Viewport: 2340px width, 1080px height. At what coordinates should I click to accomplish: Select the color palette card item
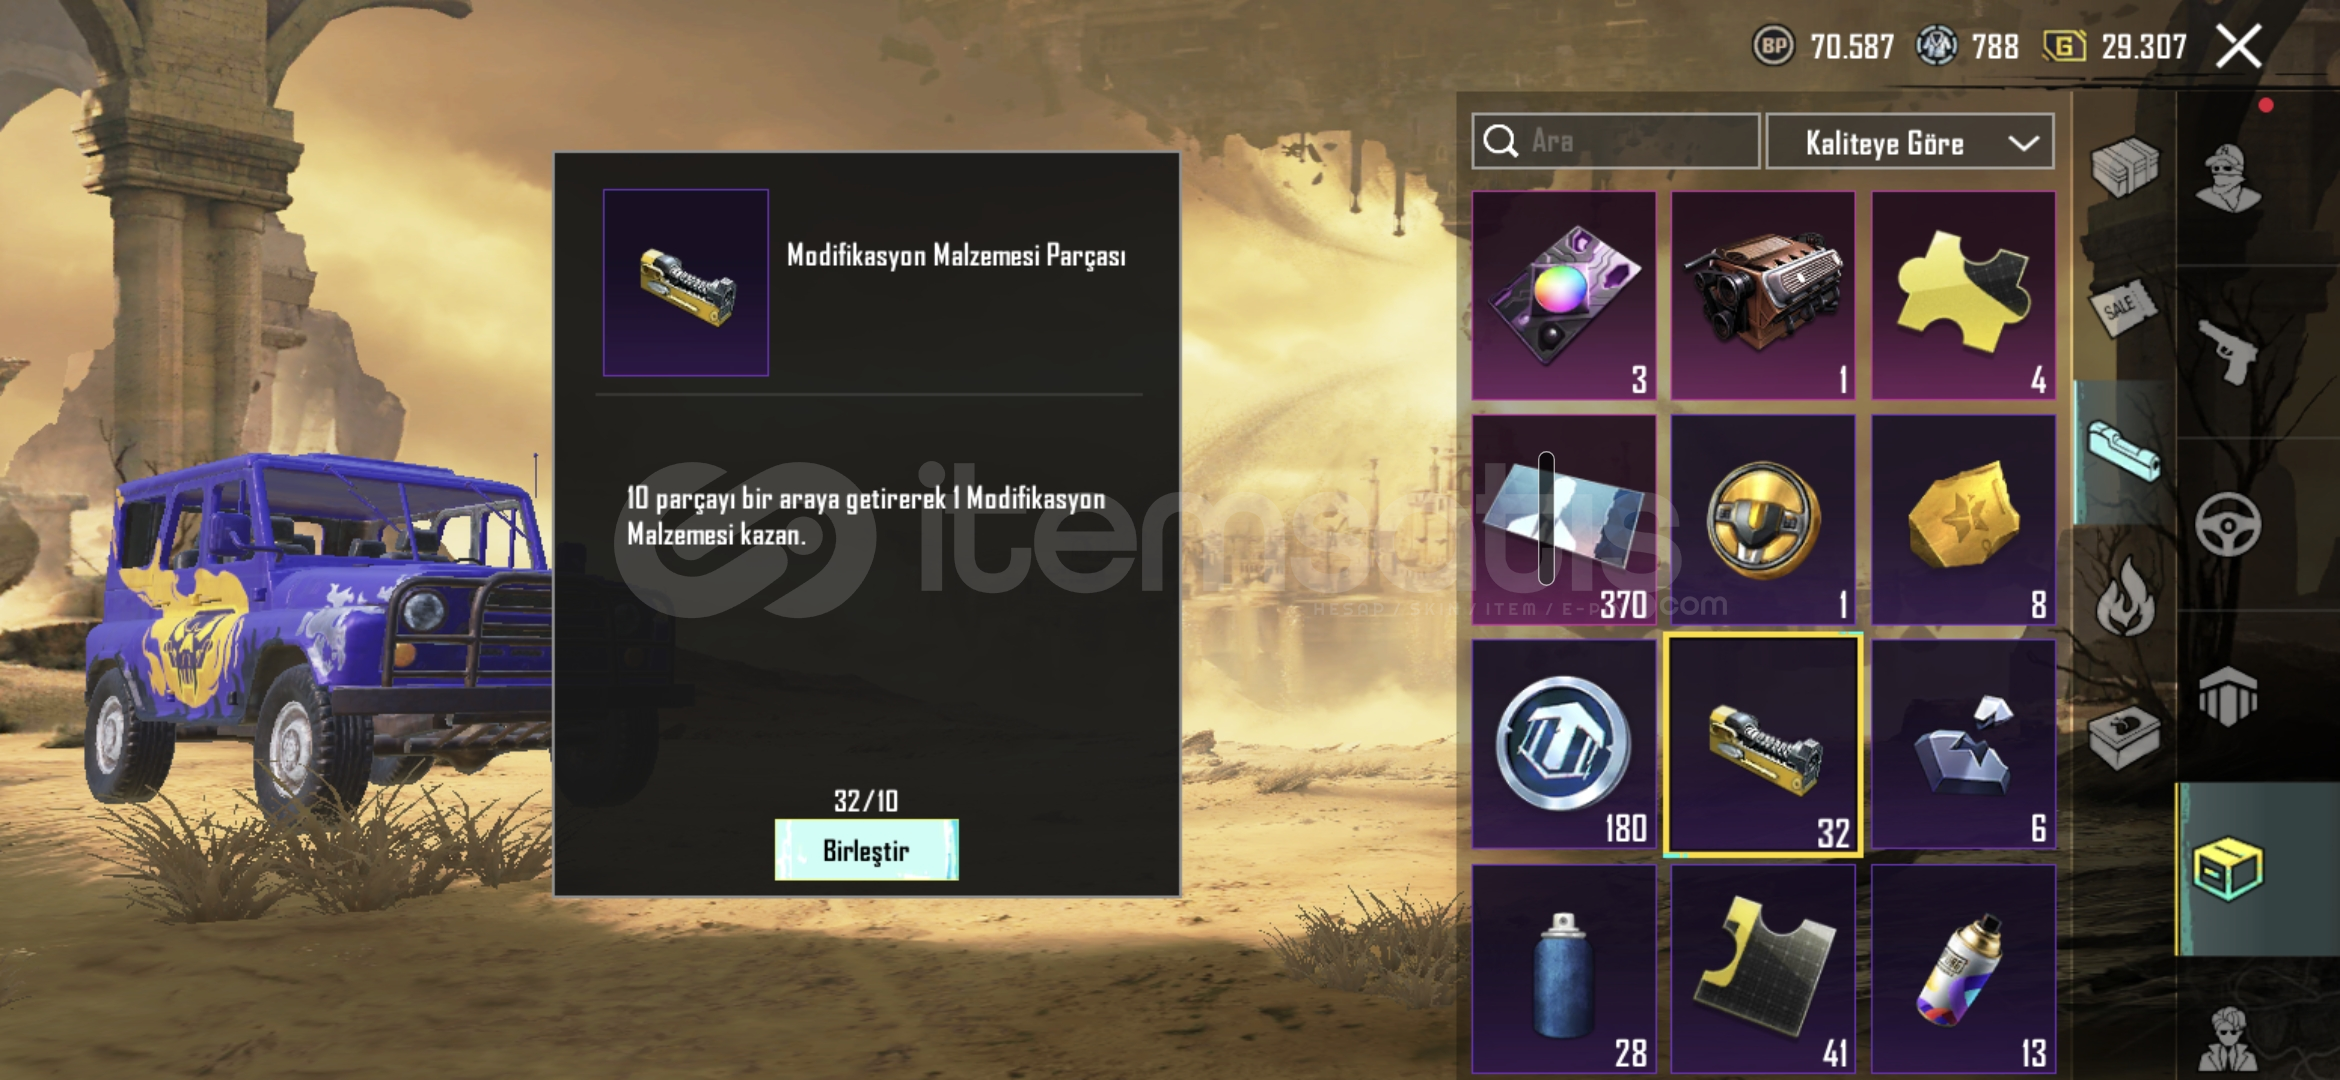coord(1563,296)
